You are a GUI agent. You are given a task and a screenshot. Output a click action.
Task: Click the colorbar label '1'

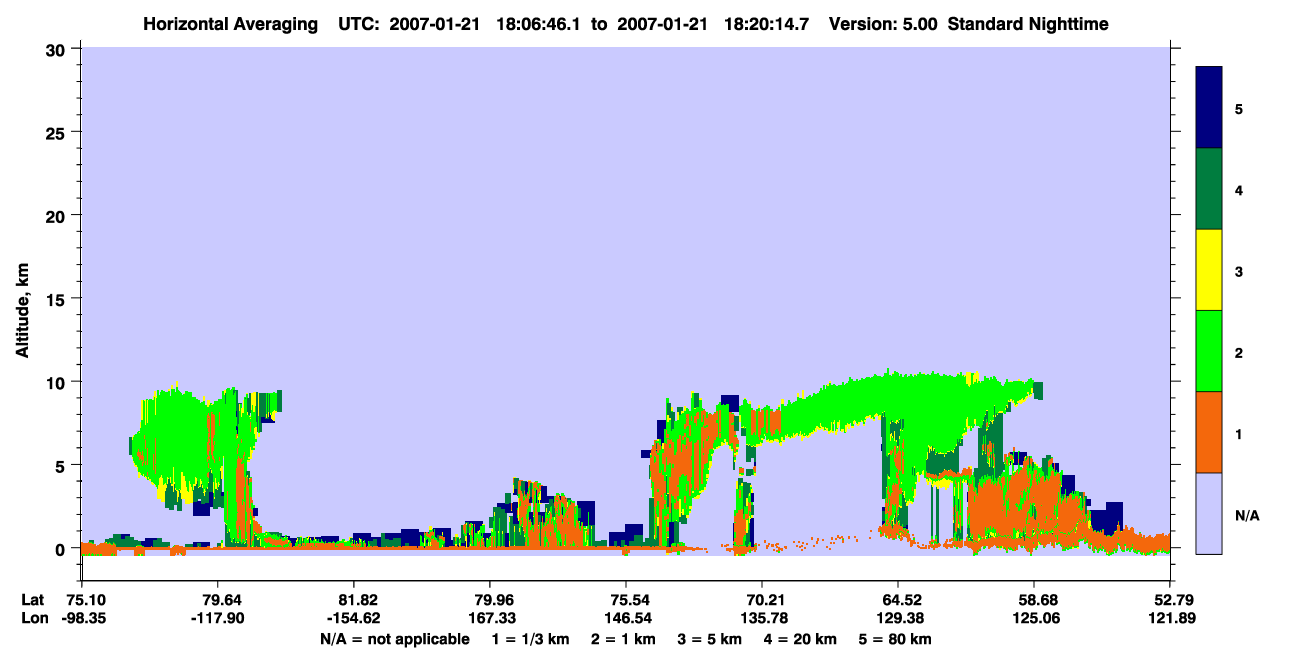(1239, 433)
